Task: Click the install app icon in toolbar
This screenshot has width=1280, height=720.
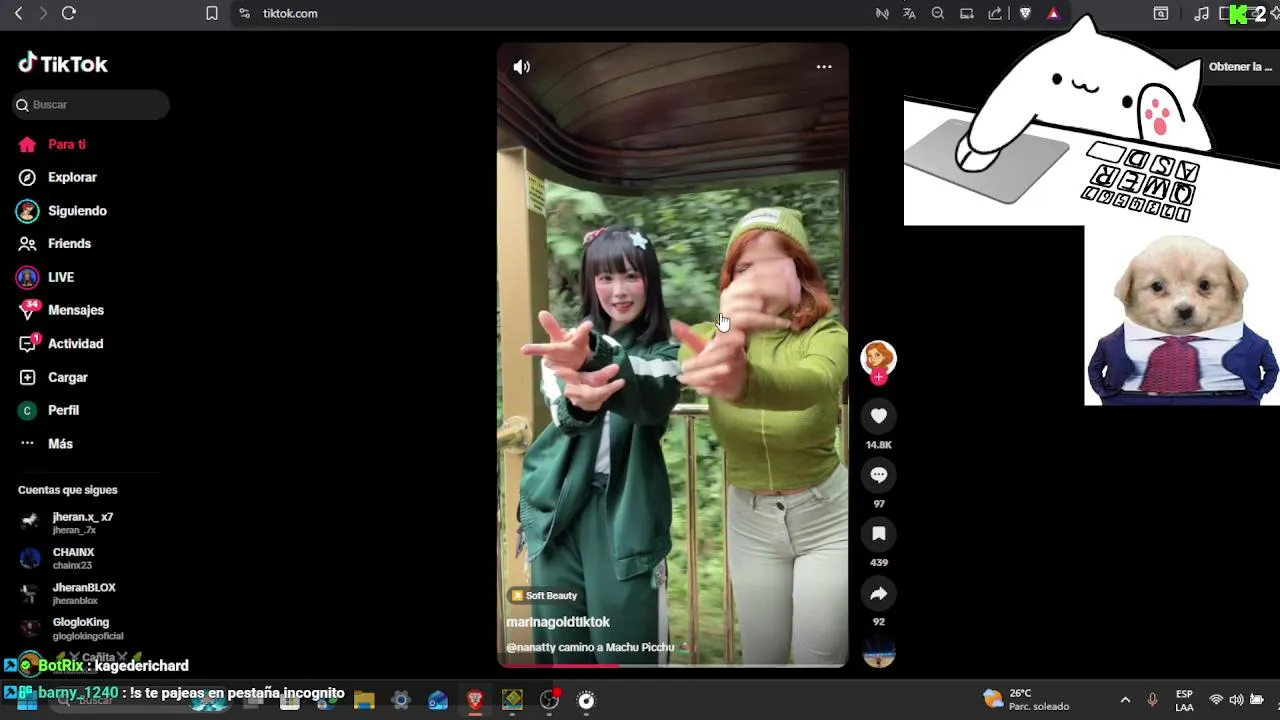Action: point(967,13)
